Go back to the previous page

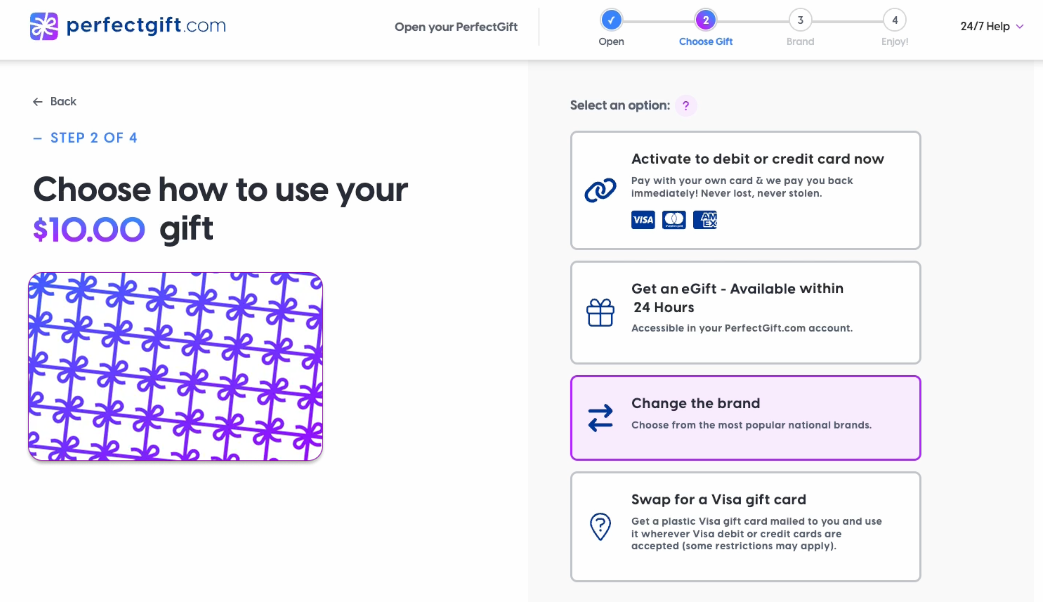click(x=55, y=101)
